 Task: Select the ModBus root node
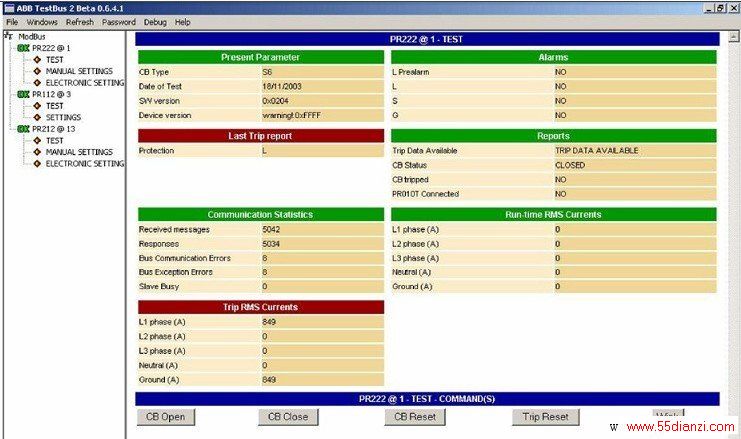(32, 36)
